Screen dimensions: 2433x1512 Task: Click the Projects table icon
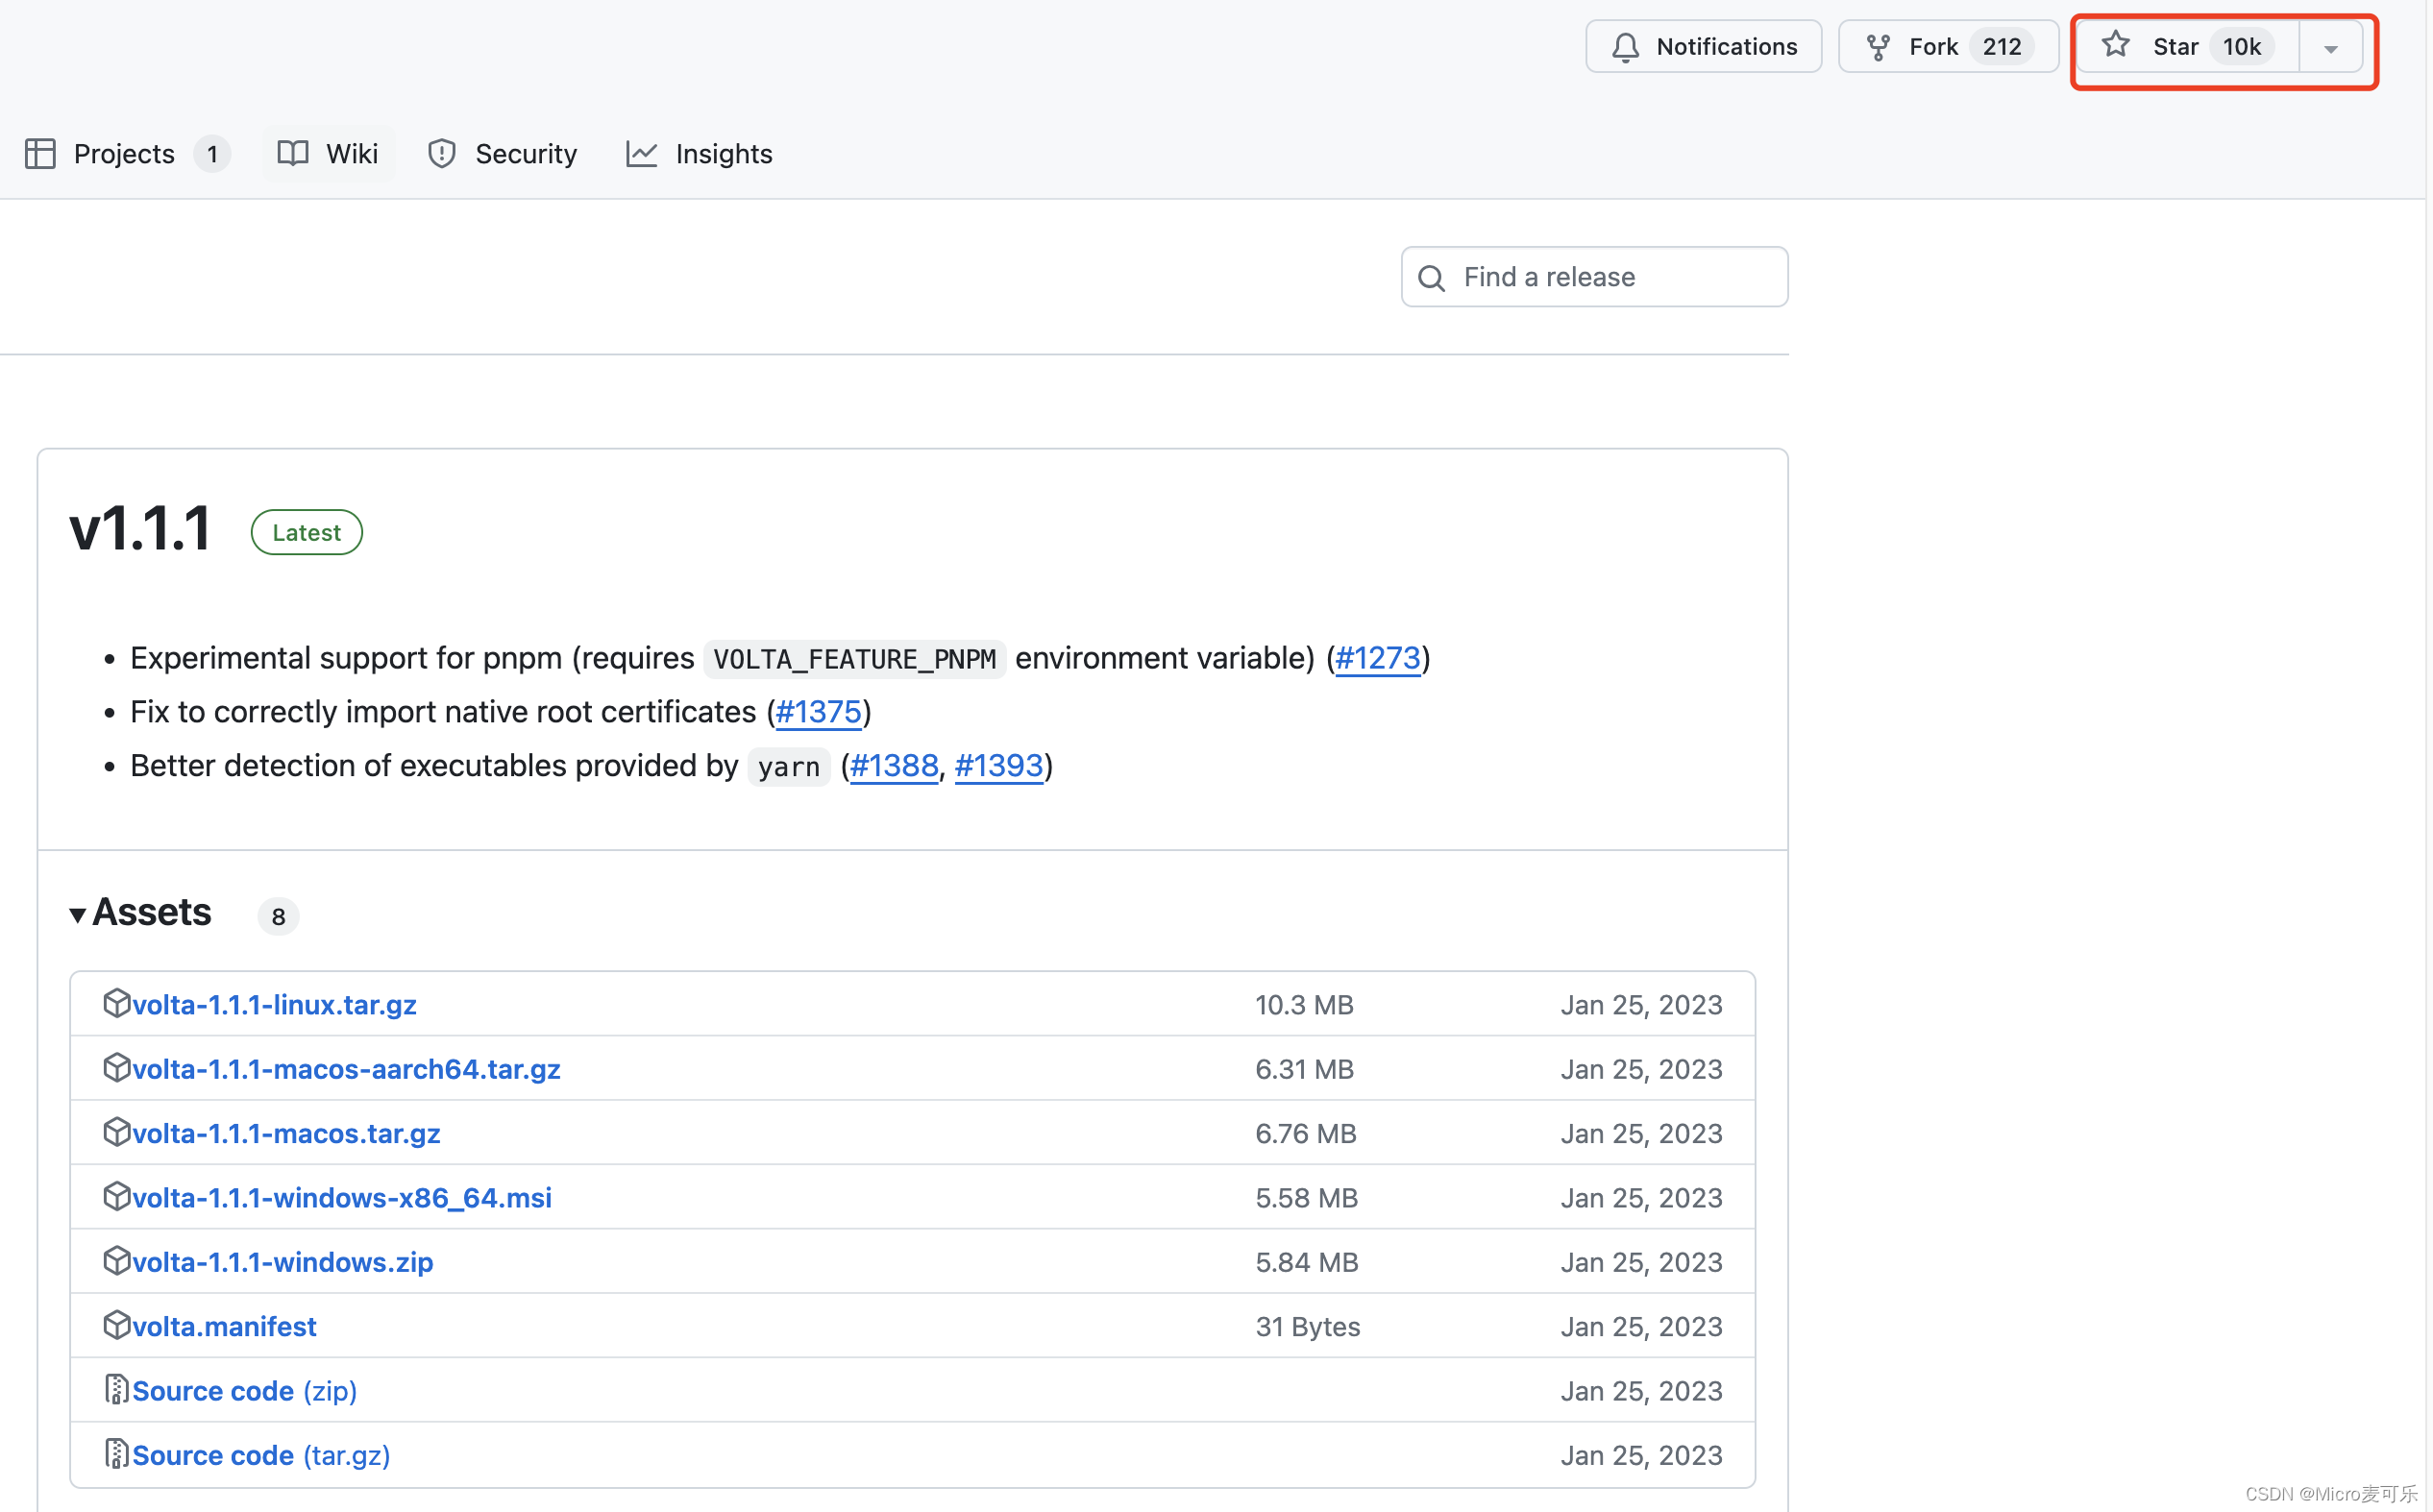pos(40,154)
